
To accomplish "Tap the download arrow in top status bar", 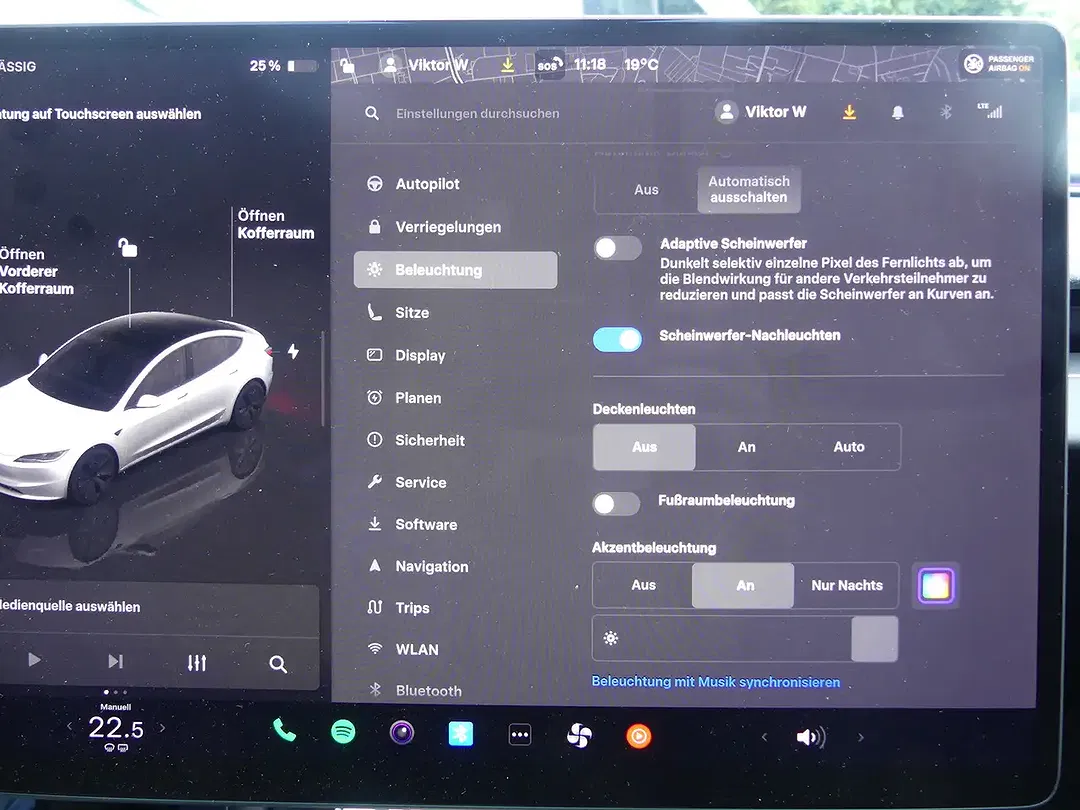I will 508,65.
